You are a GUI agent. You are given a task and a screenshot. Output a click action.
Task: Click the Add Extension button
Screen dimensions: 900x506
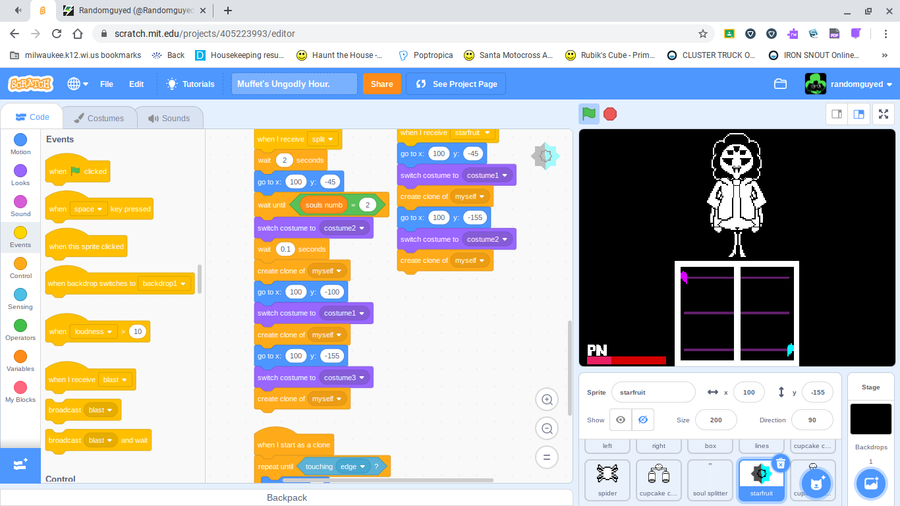(x=20, y=465)
